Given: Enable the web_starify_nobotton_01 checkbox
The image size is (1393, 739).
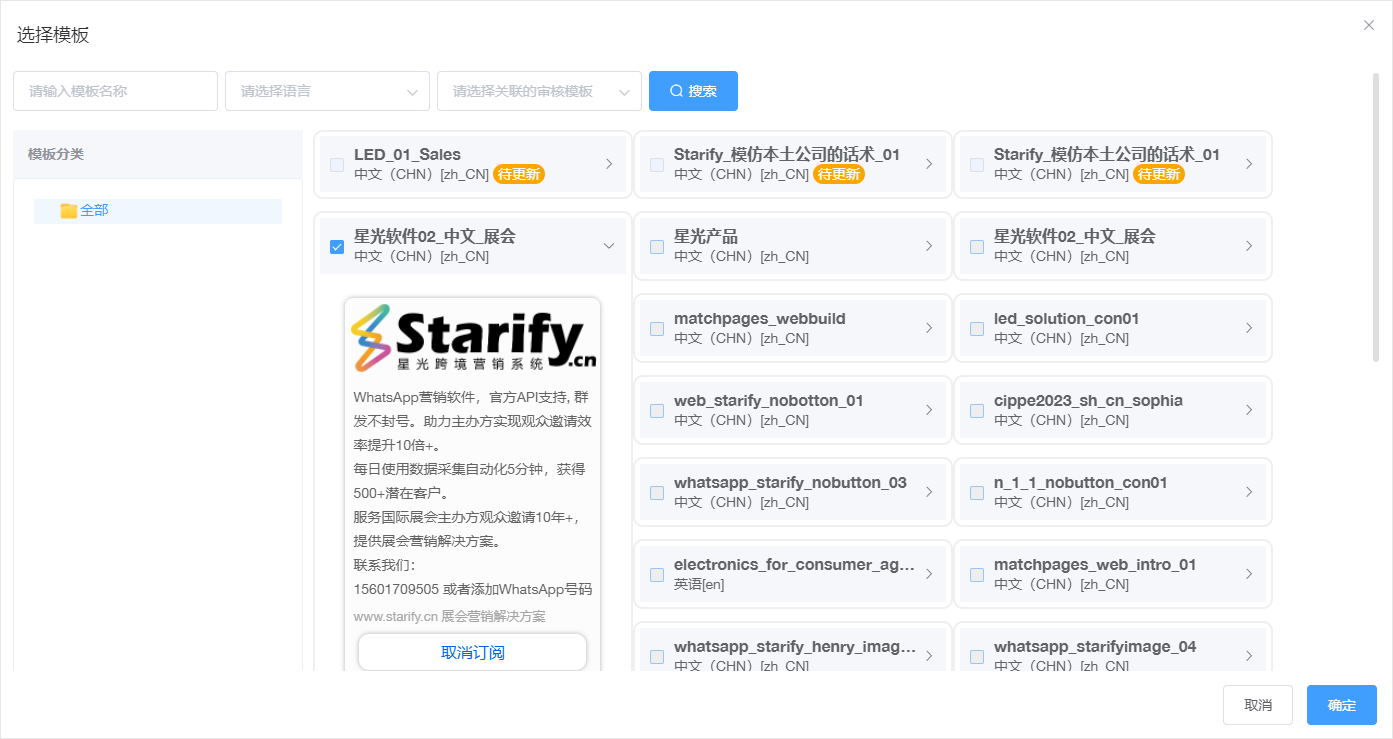Looking at the screenshot, I should click(657, 410).
